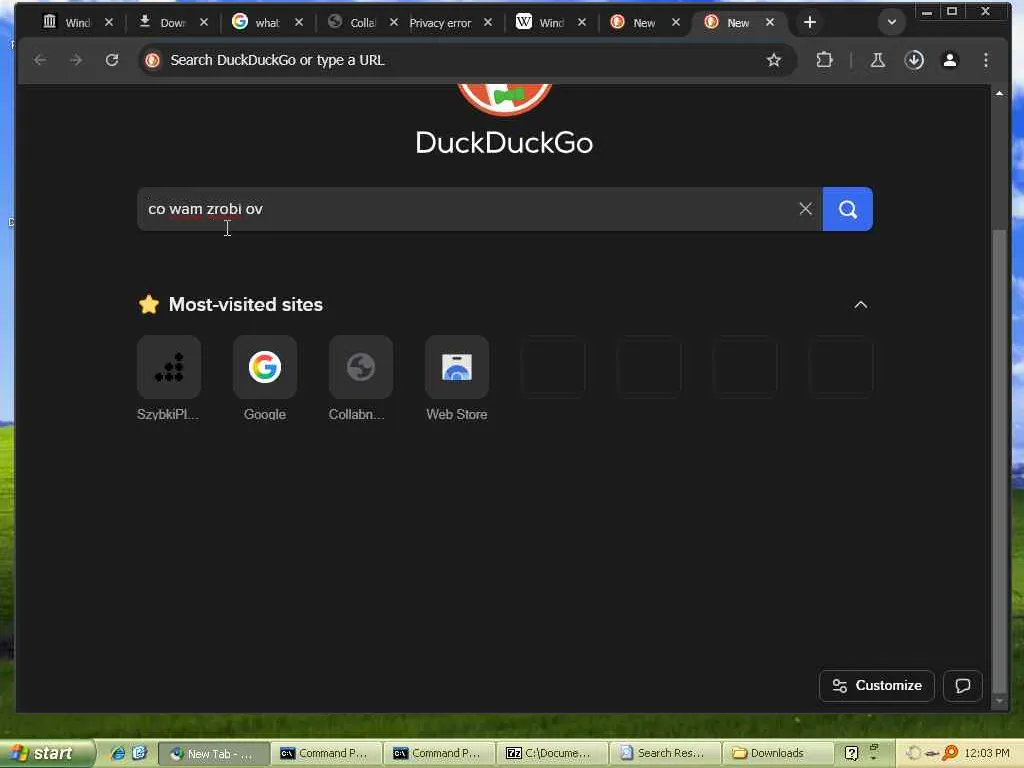The width and height of the screenshot is (1024, 768).
Task: Open the profile avatar icon
Action: coord(950,60)
